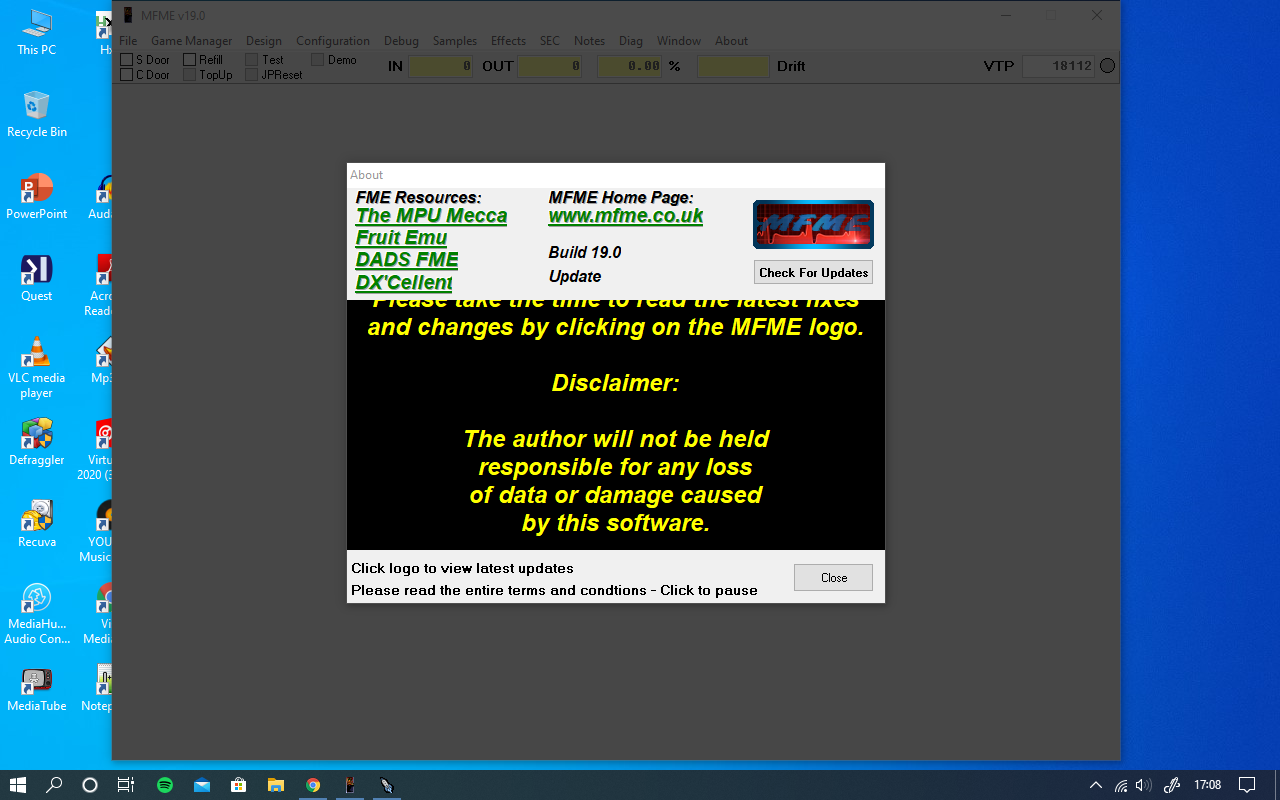Enable the TopUp checkbox
The width and height of the screenshot is (1280, 800).
tap(190, 75)
